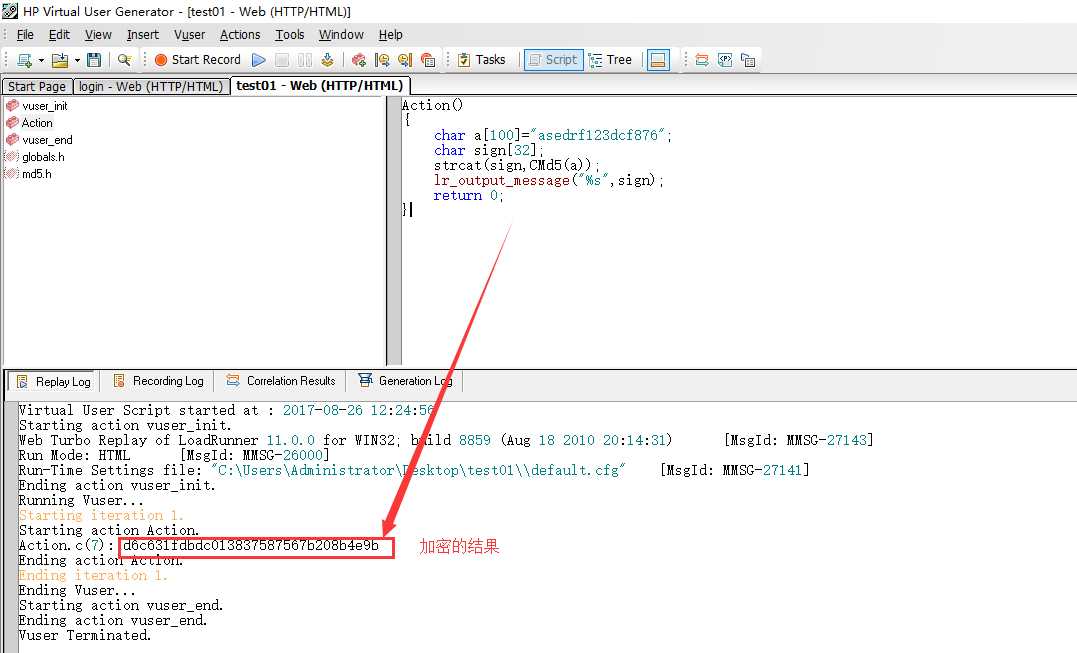Click the first clock-and-bar toolbar icon
This screenshot has width=1077, height=653.
[x=383, y=60]
